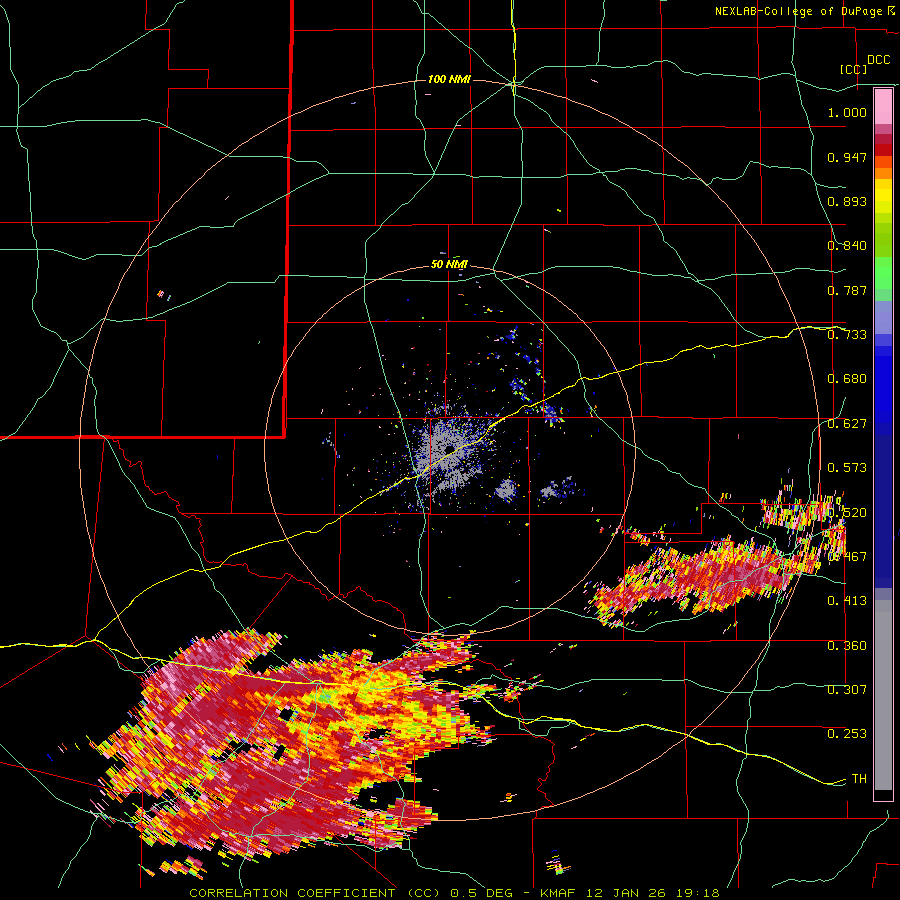Select the 0.413 scale value
The image size is (900, 900).
[x=847, y=601]
